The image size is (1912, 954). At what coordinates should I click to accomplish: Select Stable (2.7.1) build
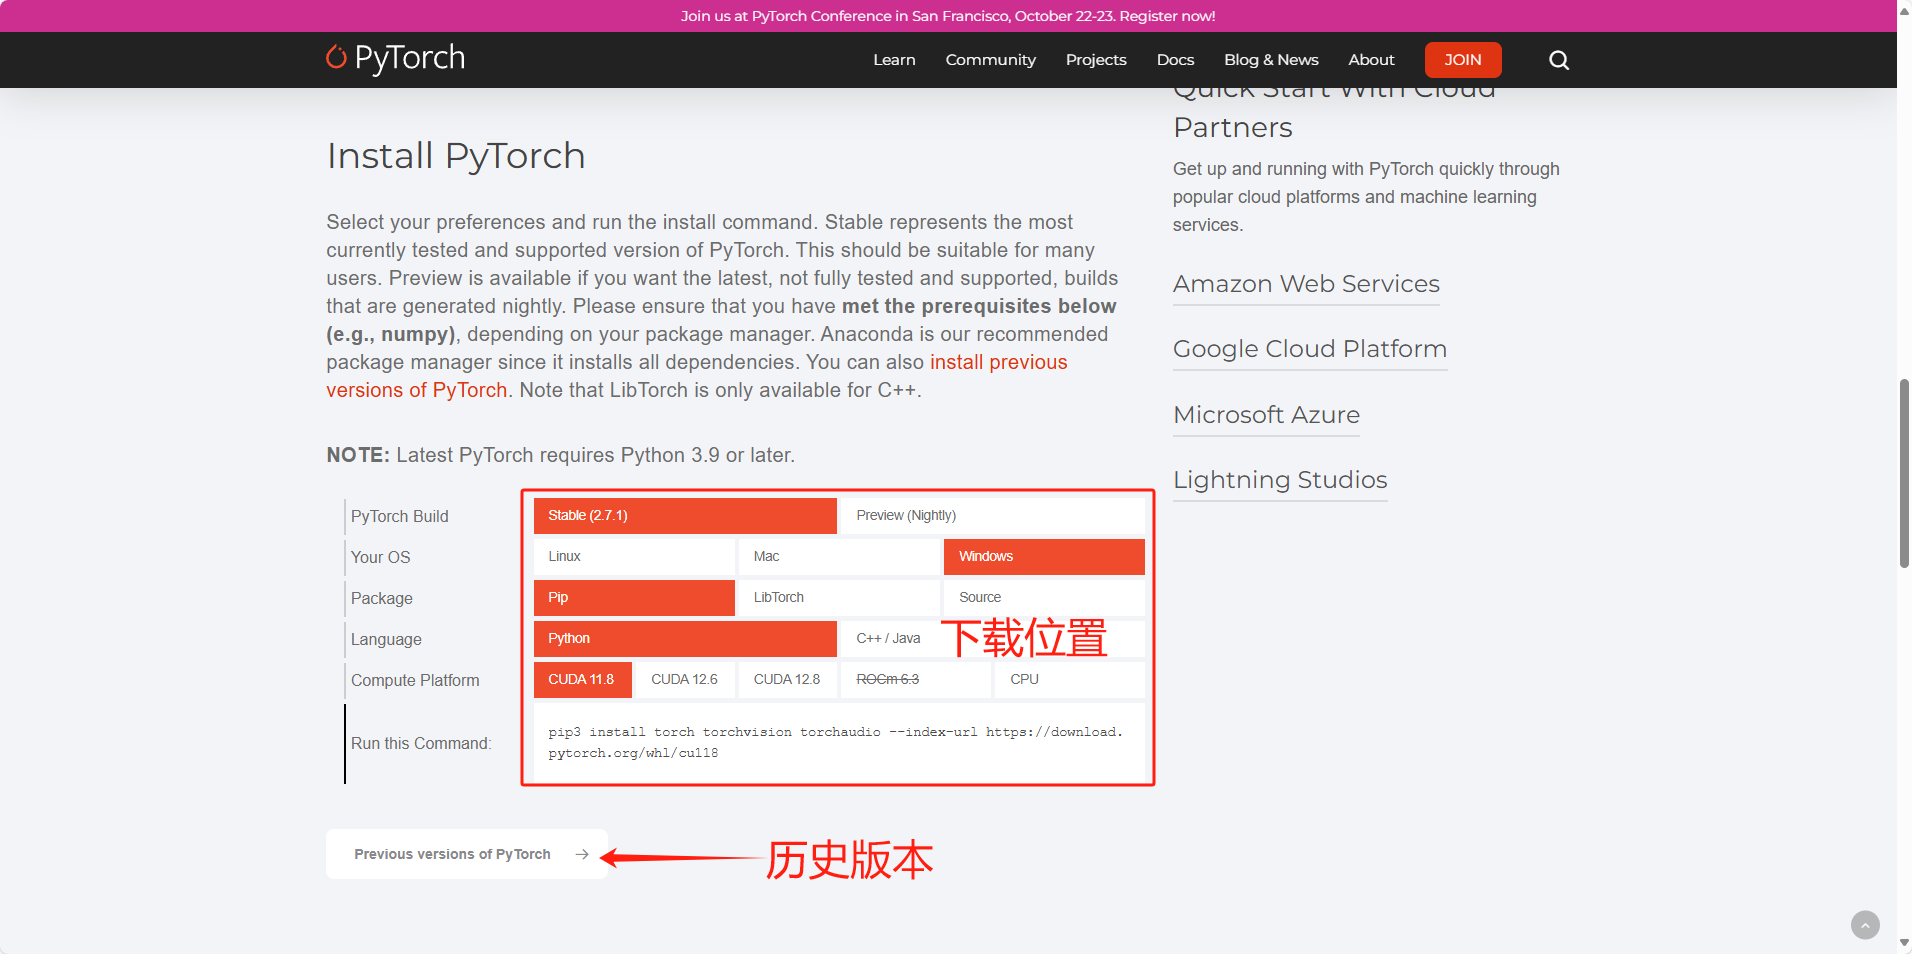[685, 516]
